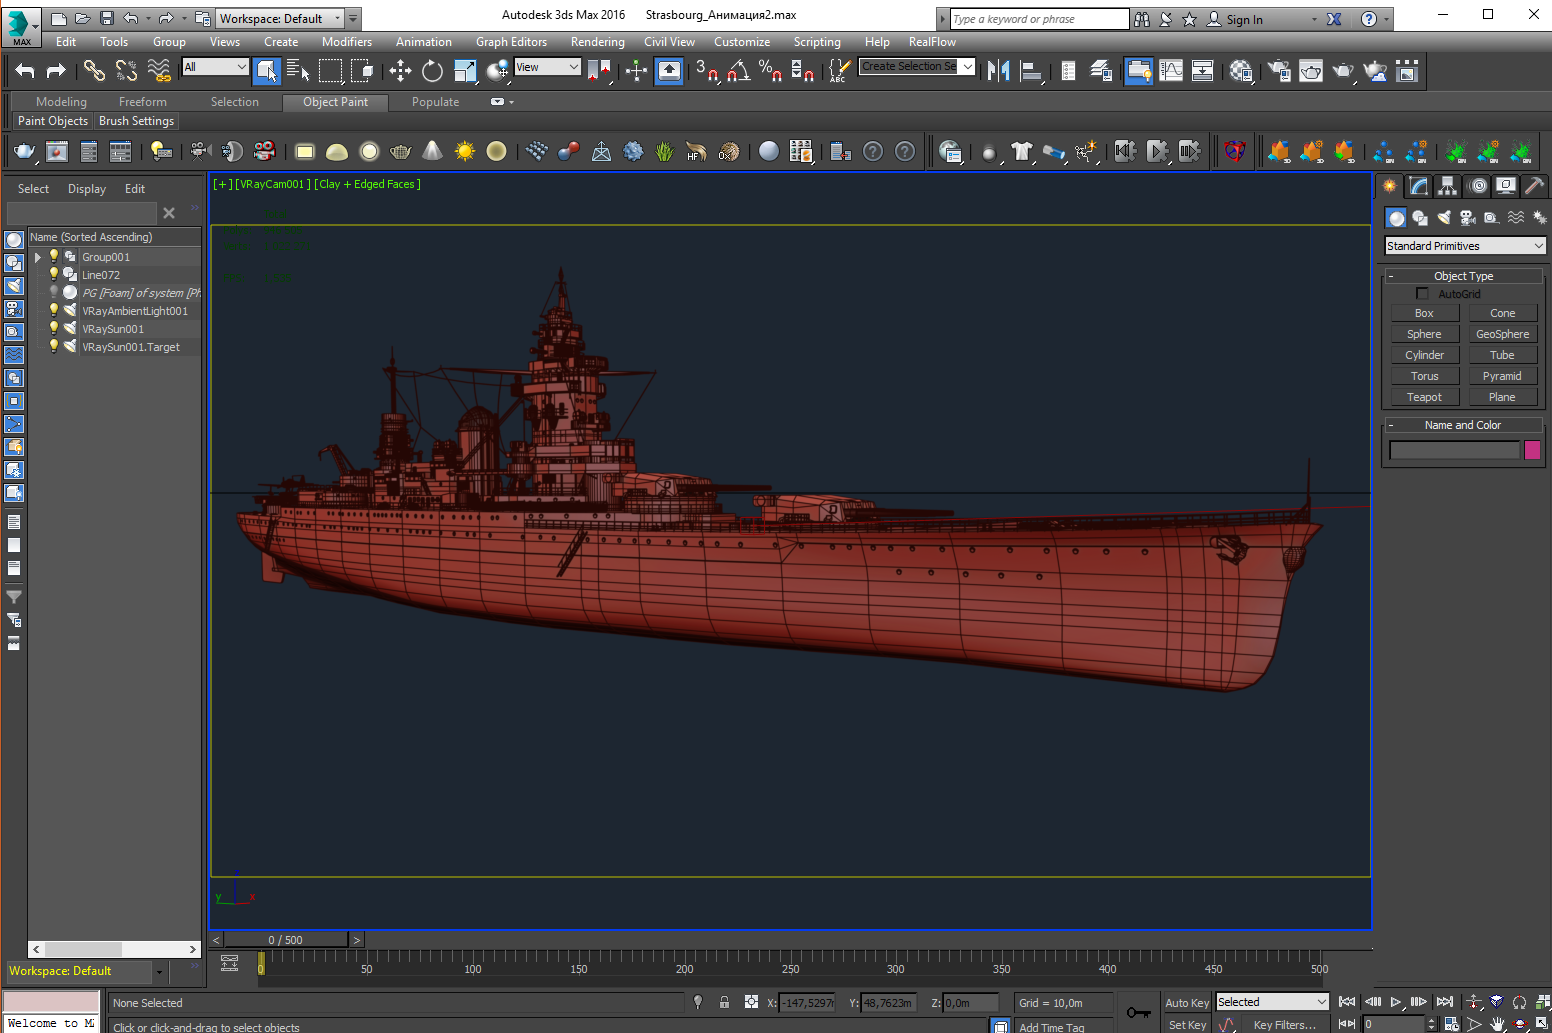Switch to the Freeform ribbon tab

(x=143, y=102)
